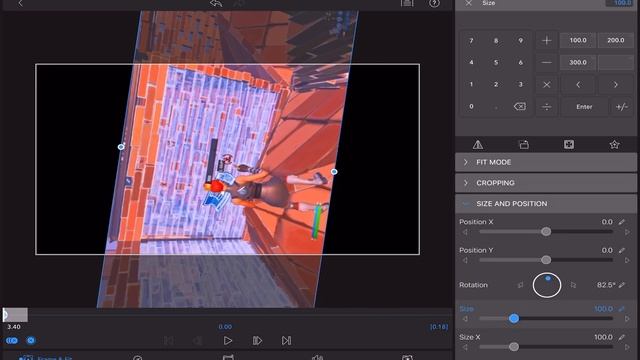Tap the plus operator on the keypad
640x360 pixels.
point(546,40)
